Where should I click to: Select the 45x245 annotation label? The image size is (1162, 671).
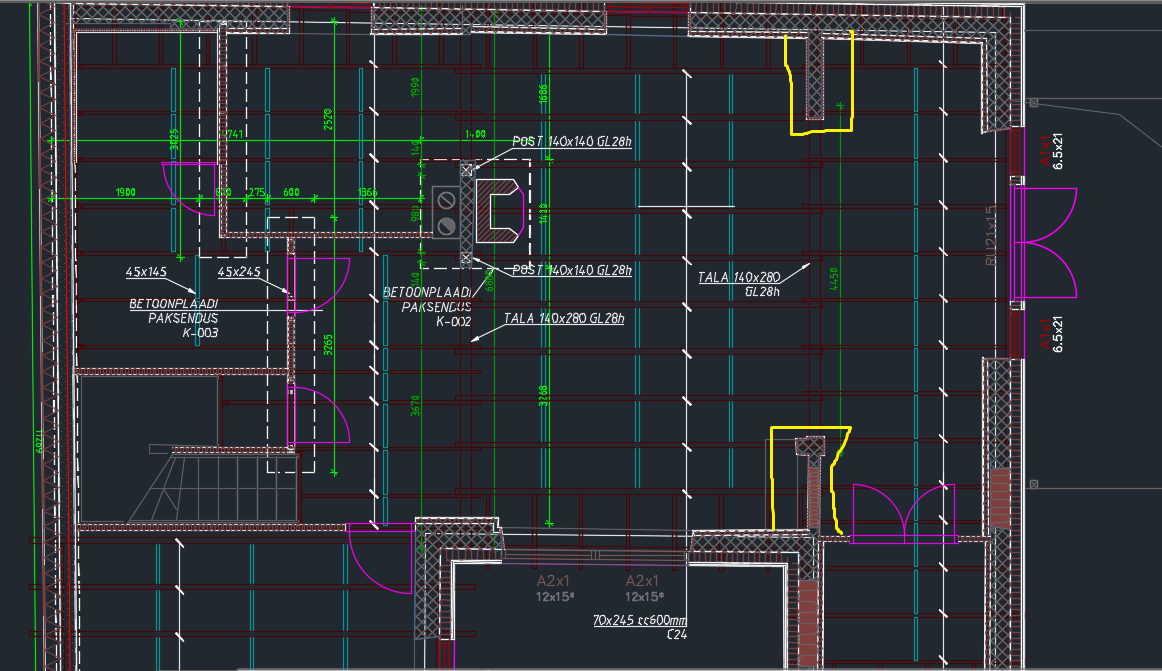[x=238, y=272]
